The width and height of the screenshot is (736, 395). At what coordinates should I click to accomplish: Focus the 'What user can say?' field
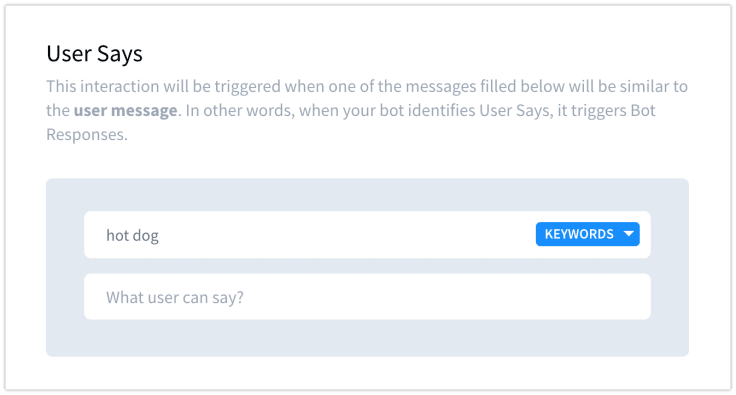coord(367,297)
